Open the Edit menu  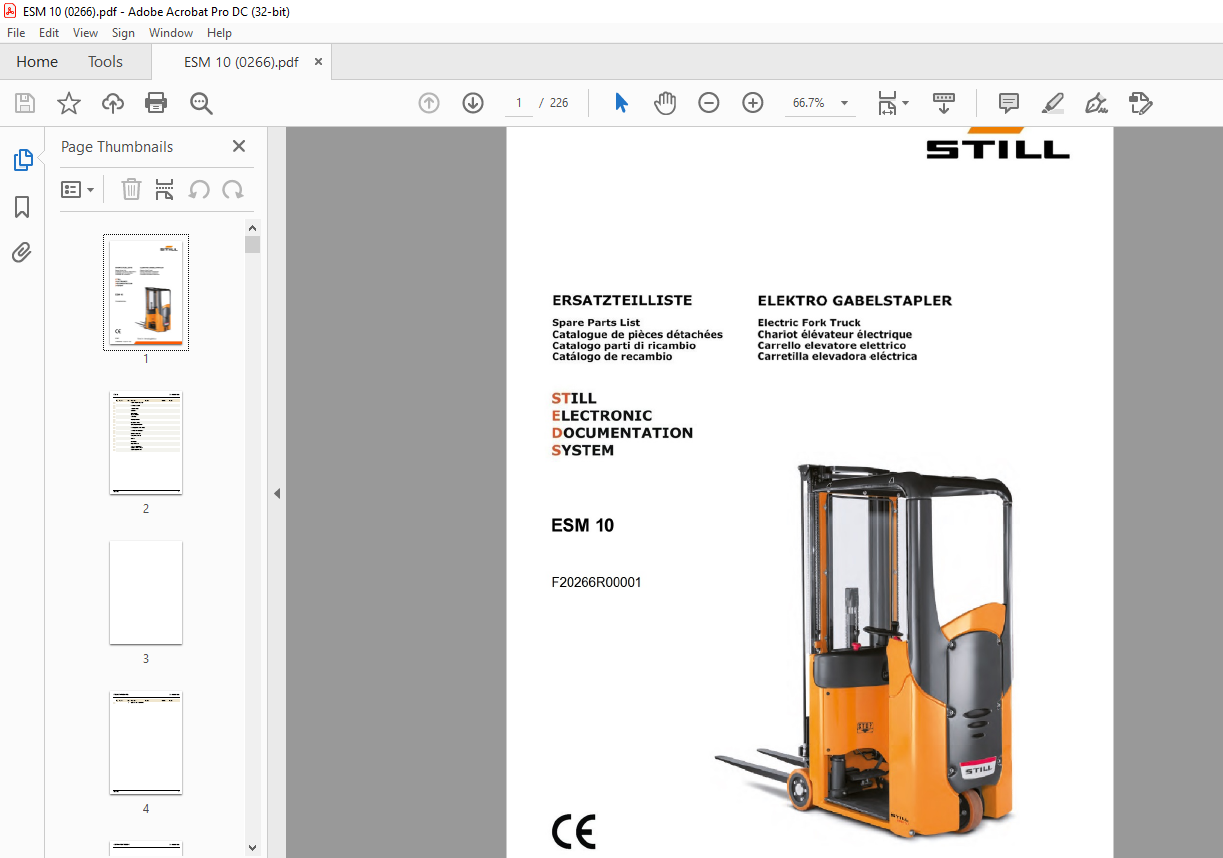pyautogui.click(x=49, y=33)
